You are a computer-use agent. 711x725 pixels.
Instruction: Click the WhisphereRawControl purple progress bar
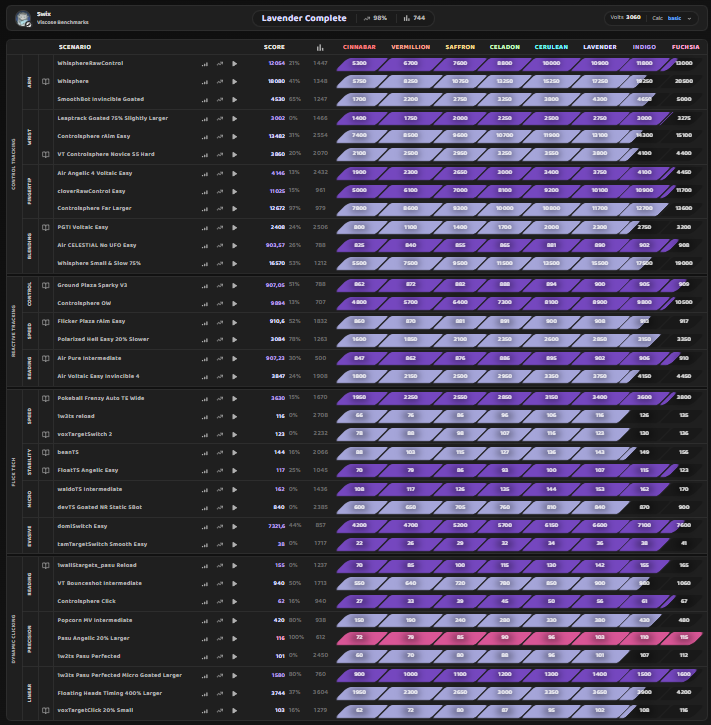tap(507, 64)
